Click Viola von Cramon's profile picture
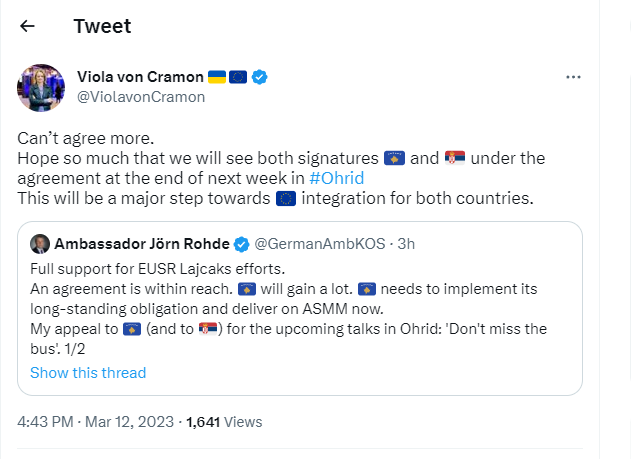 pyautogui.click(x=41, y=88)
